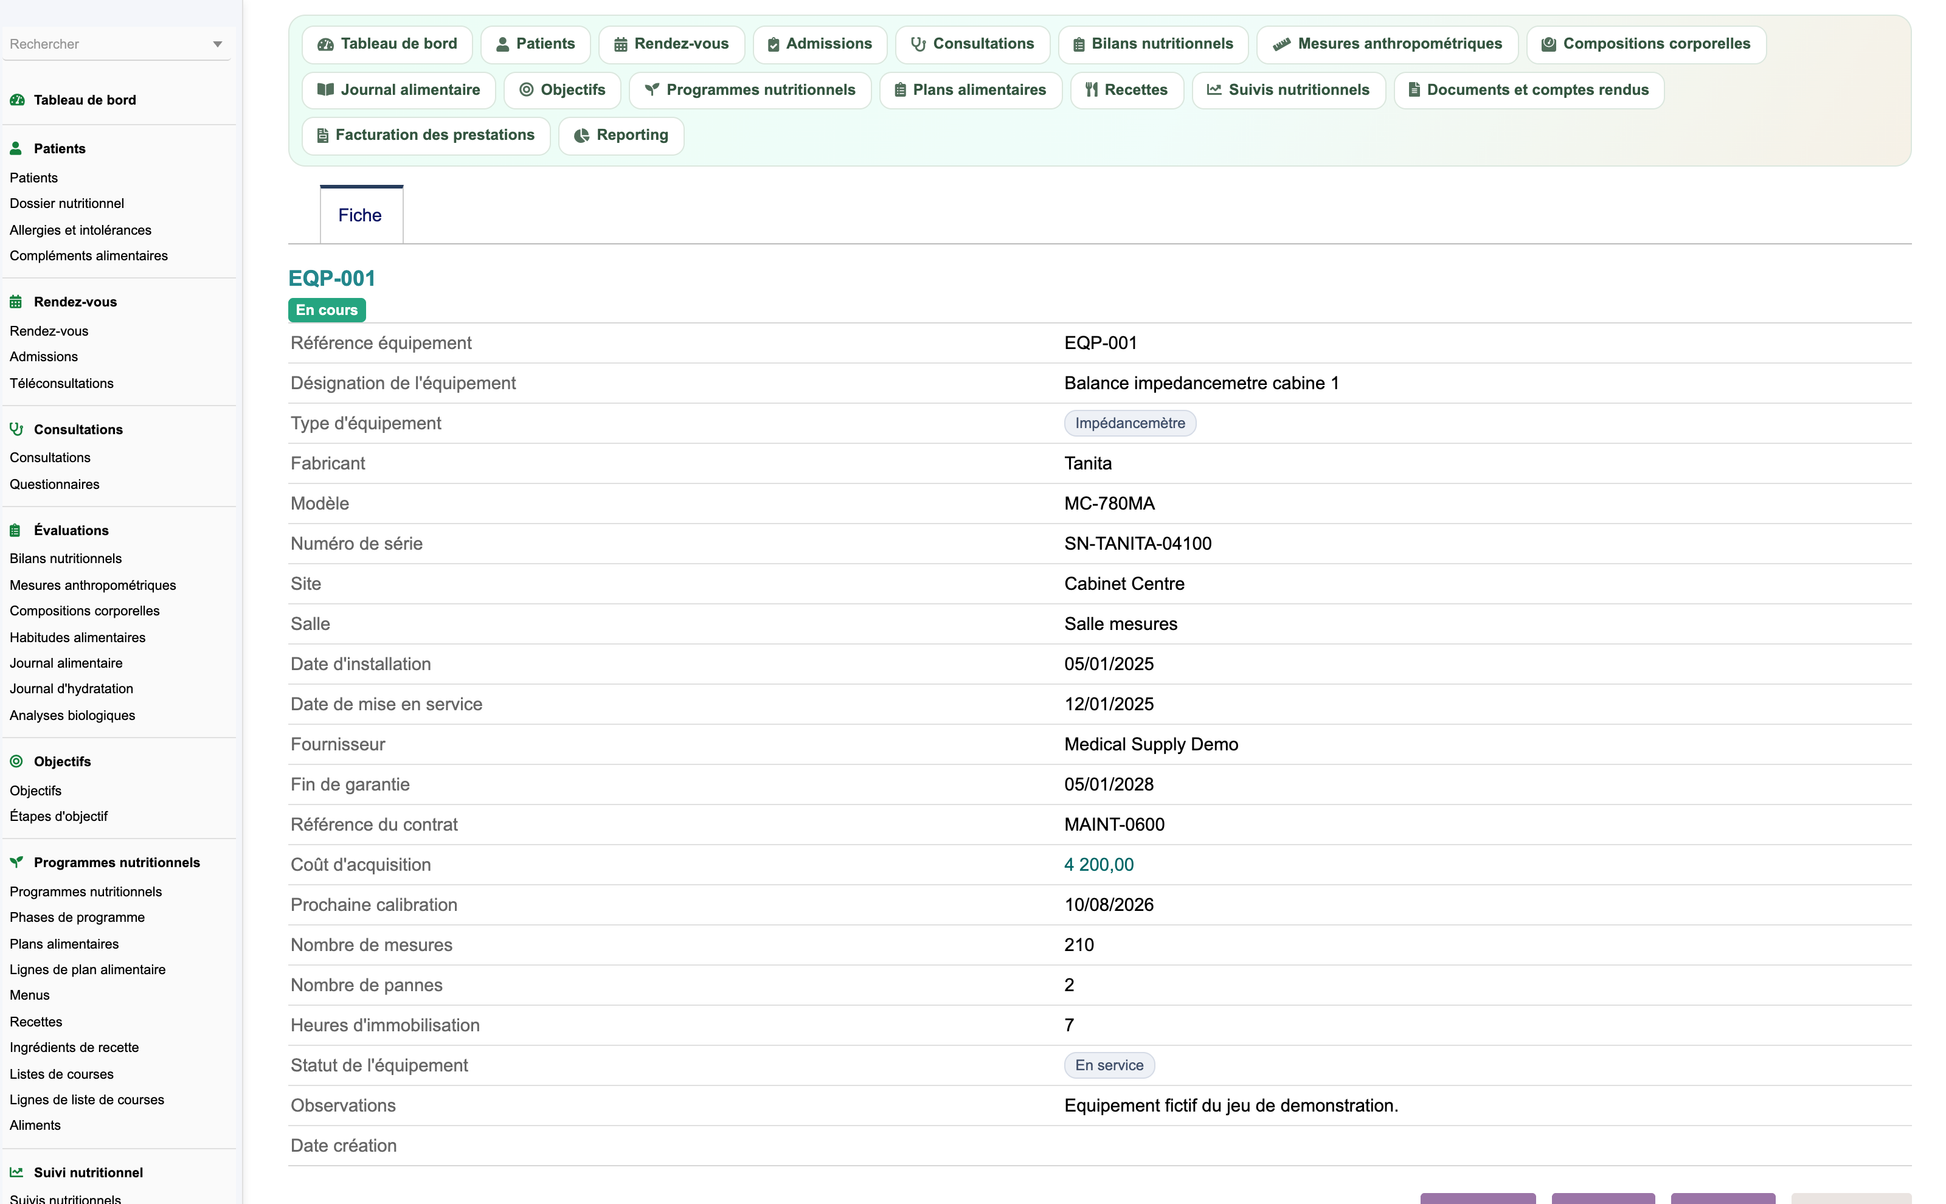Click the sidebar Évaluations clipboard icon
The height and width of the screenshot is (1204, 1946).
[x=15, y=531]
